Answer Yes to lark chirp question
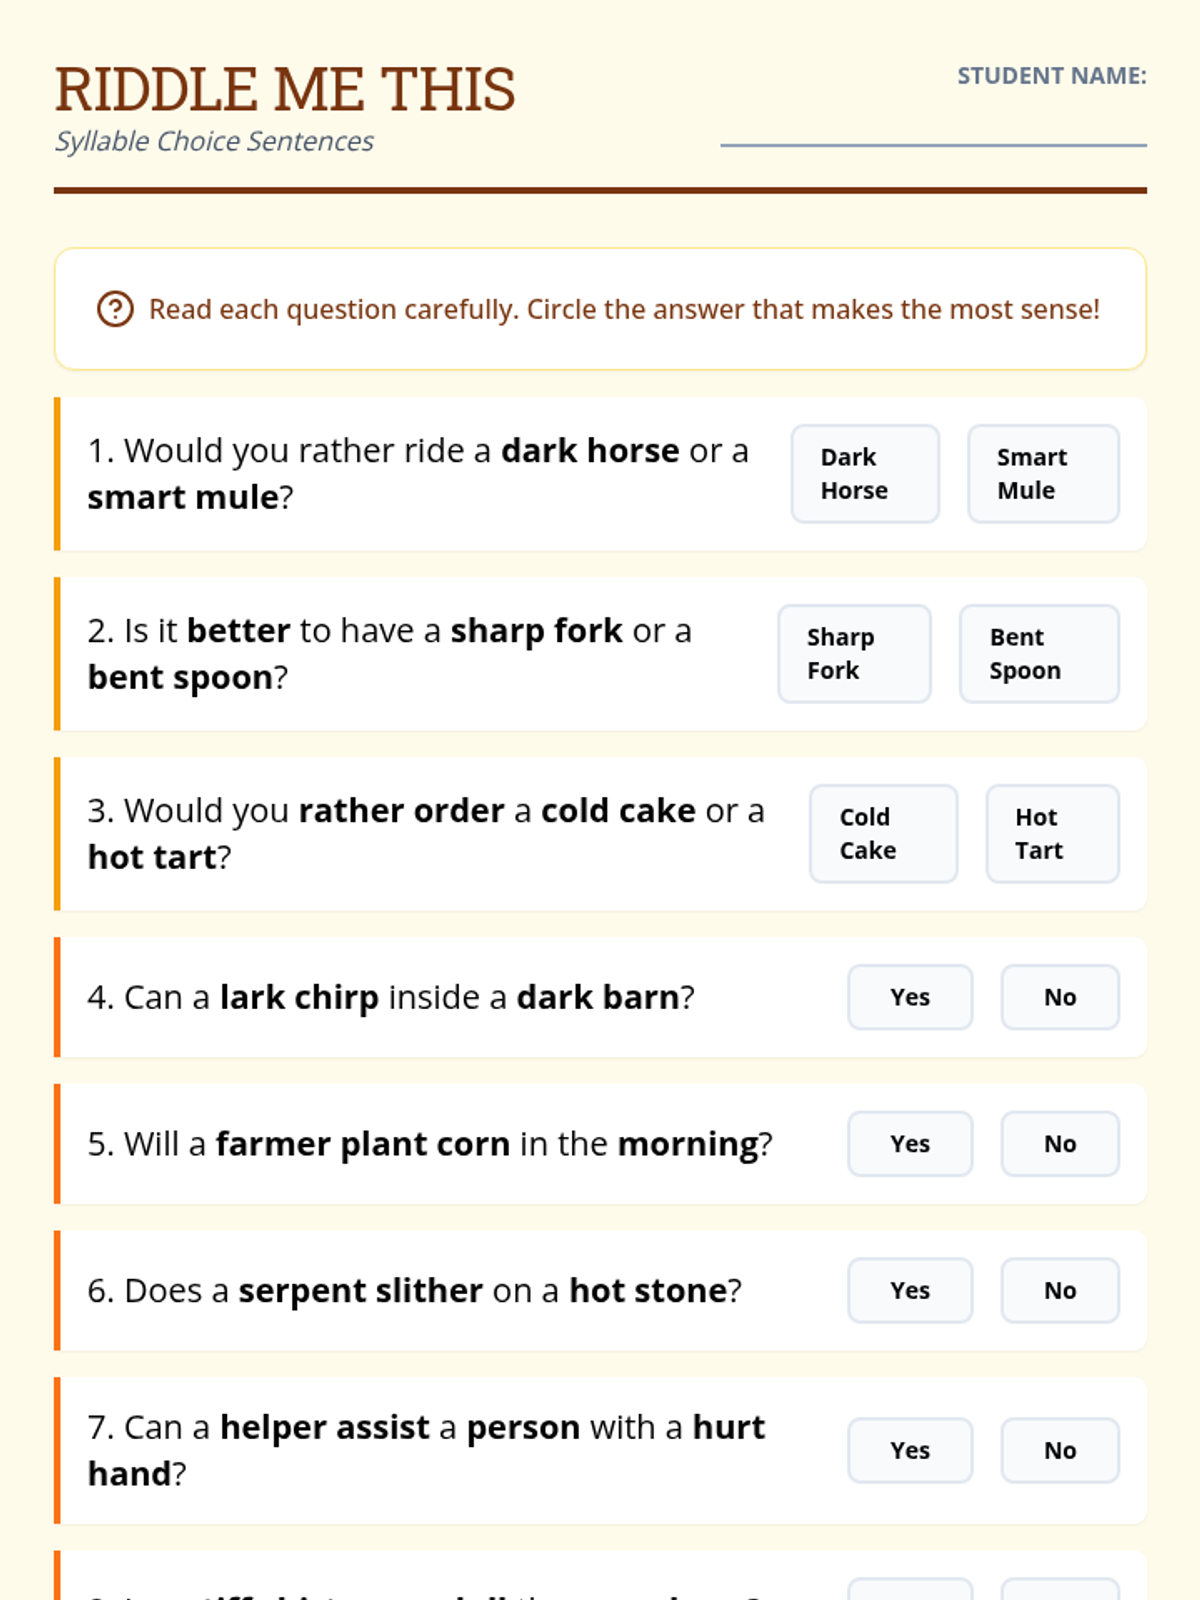Screen dimensions: 1200x1600 910,997
